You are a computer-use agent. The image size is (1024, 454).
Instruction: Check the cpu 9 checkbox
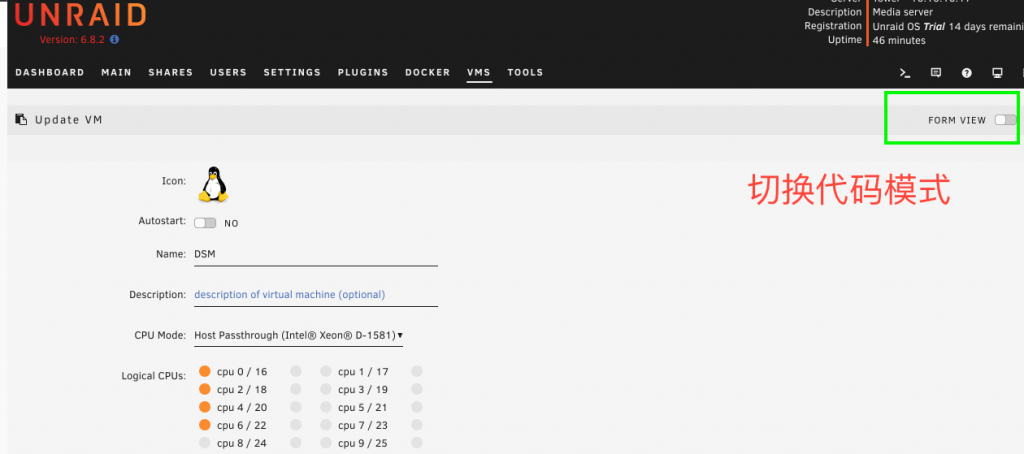tap(326, 443)
